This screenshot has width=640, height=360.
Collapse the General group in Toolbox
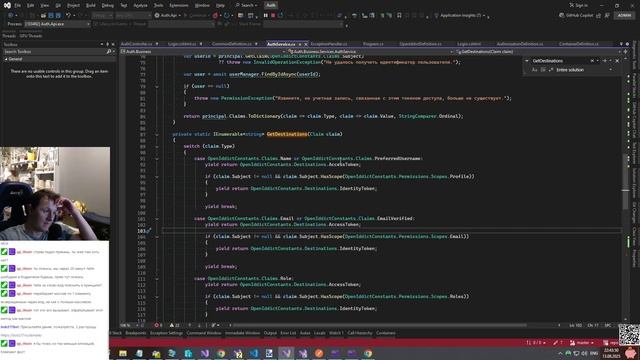(x=6, y=59)
